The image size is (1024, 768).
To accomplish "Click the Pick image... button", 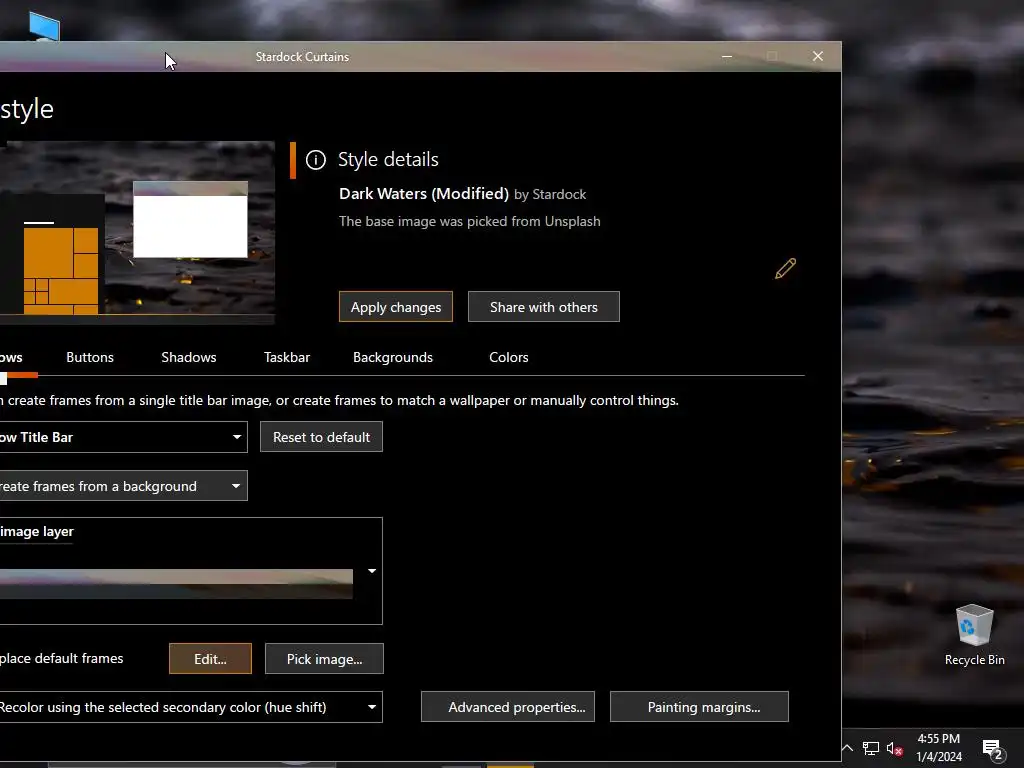I will 324,659.
